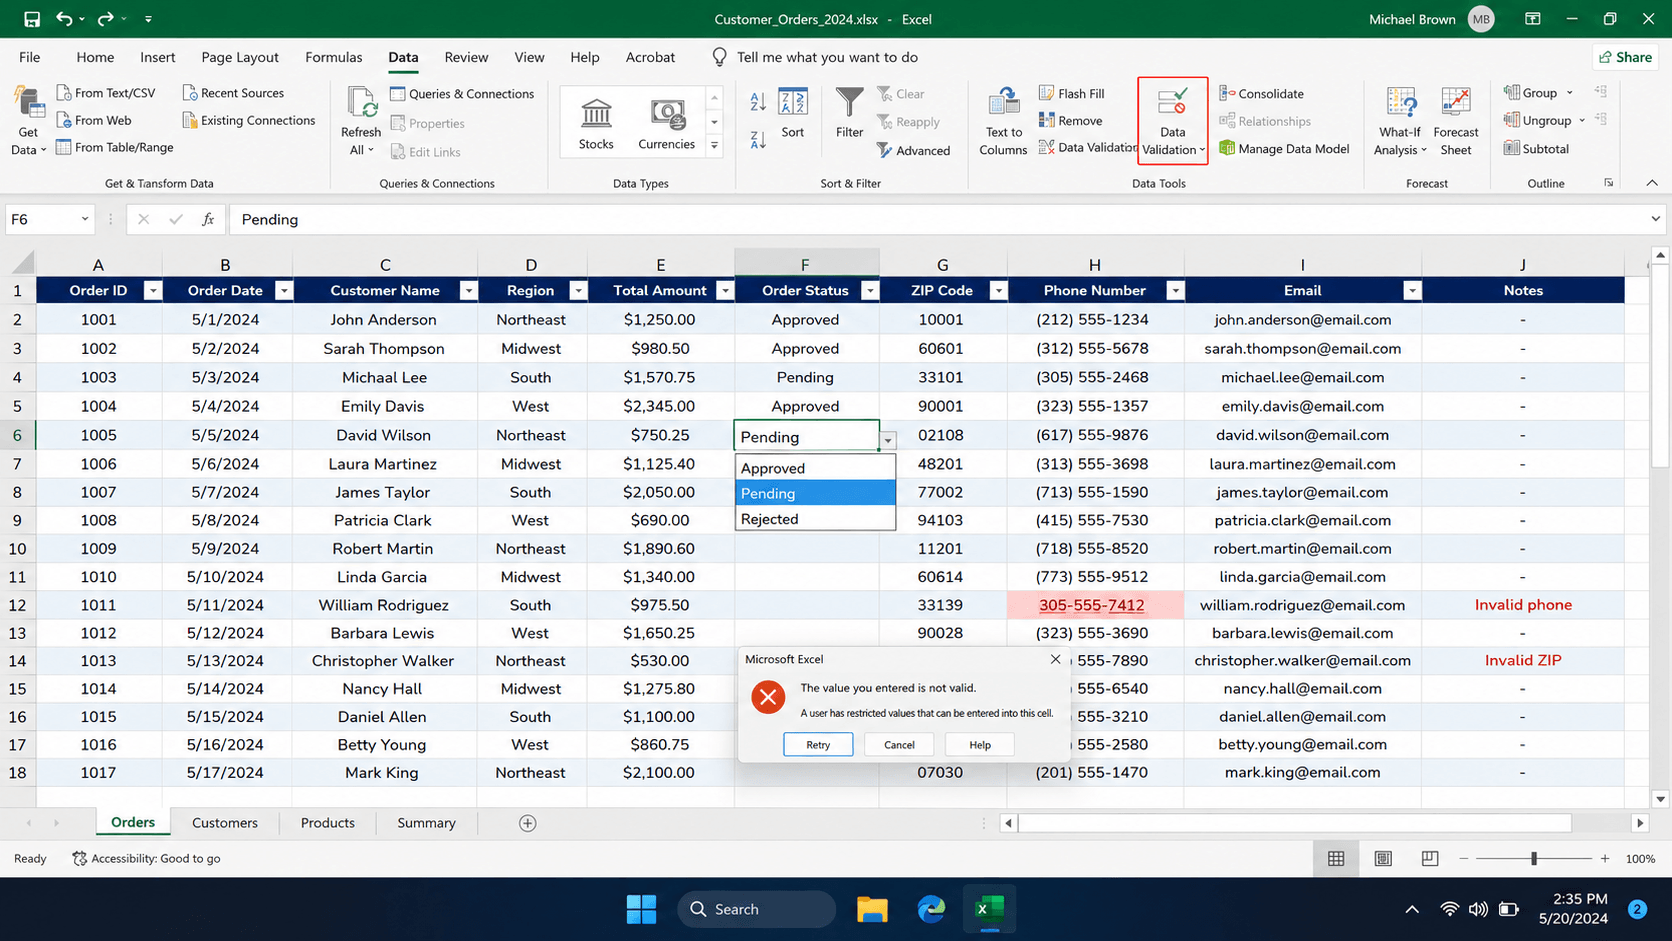Open Advanced filter options
This screenshot has width=1672, height=941.
coord(914,151)
